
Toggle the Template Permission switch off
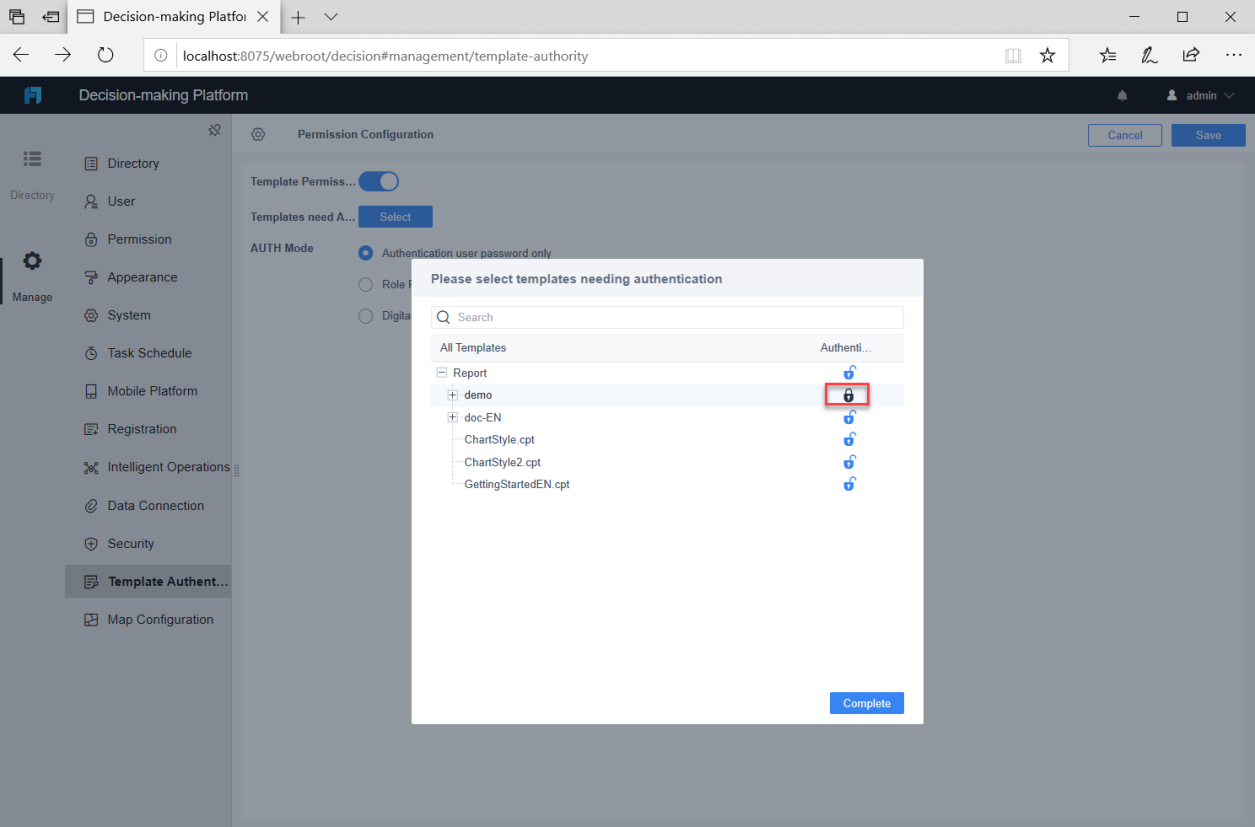[378, 181]
